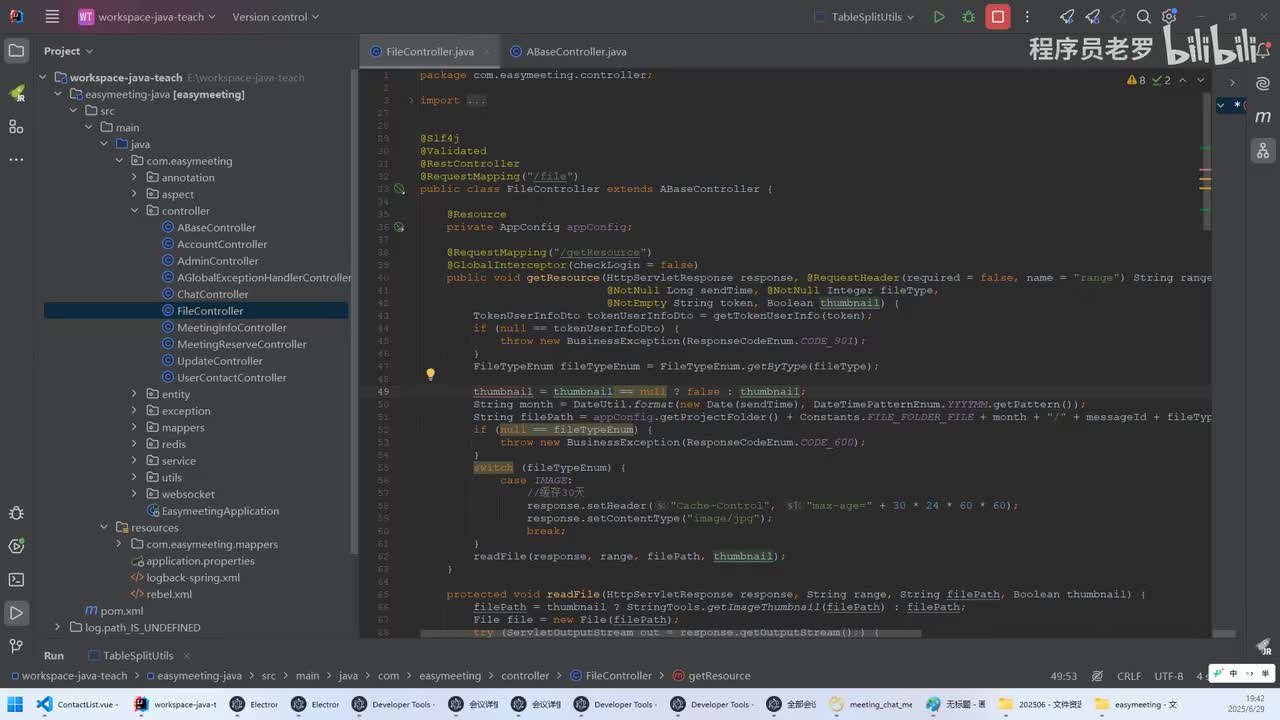Open UserContactController in the project tree
1280x720 pixels.
pyautogui.click(x=232, y=378)
